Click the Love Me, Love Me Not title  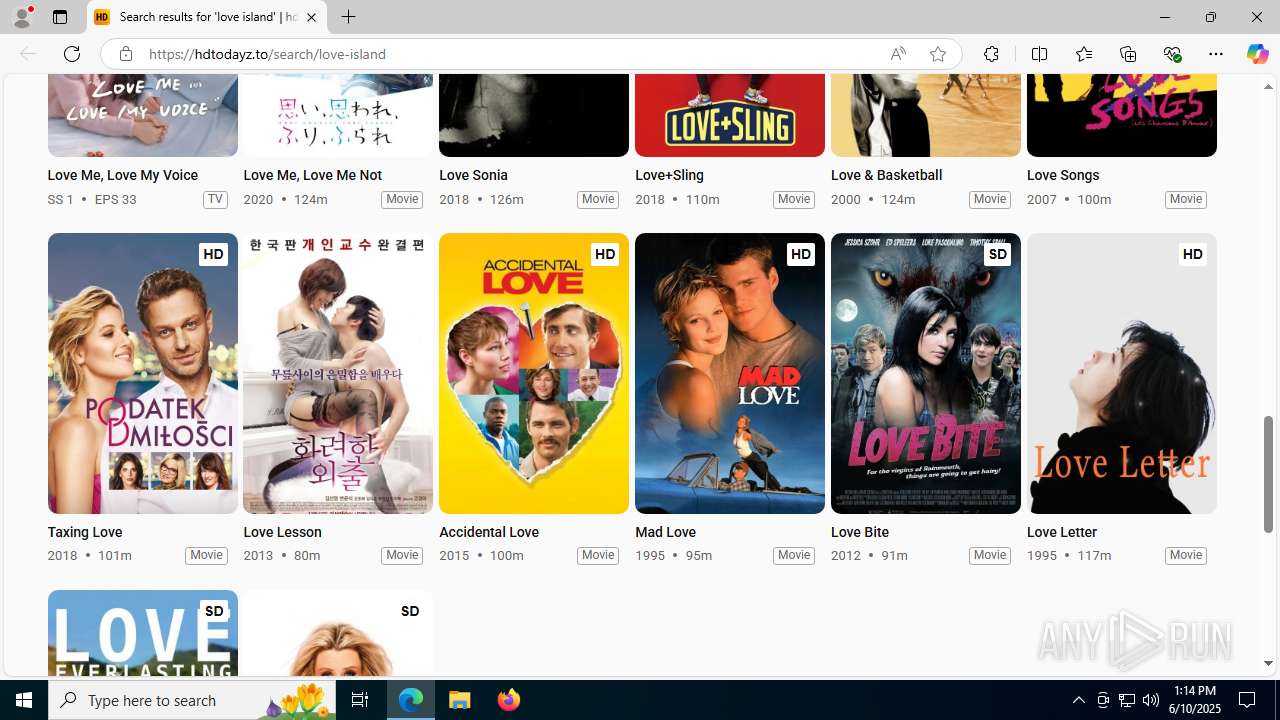coord(312,175)
